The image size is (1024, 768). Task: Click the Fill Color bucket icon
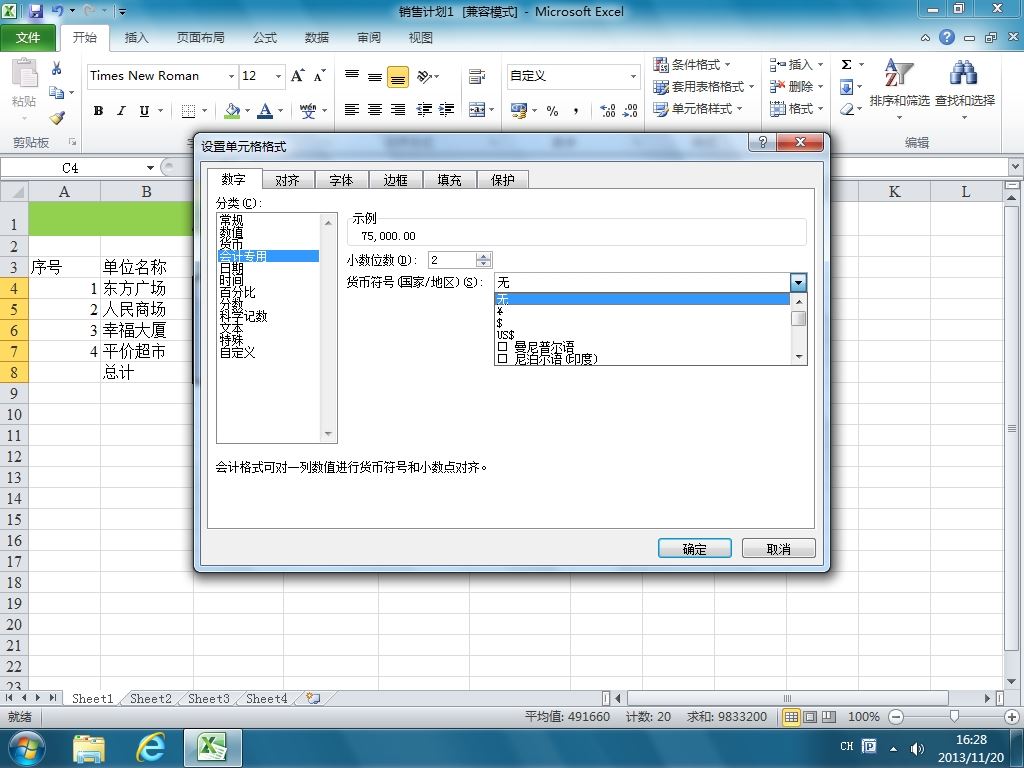[232, 110]
